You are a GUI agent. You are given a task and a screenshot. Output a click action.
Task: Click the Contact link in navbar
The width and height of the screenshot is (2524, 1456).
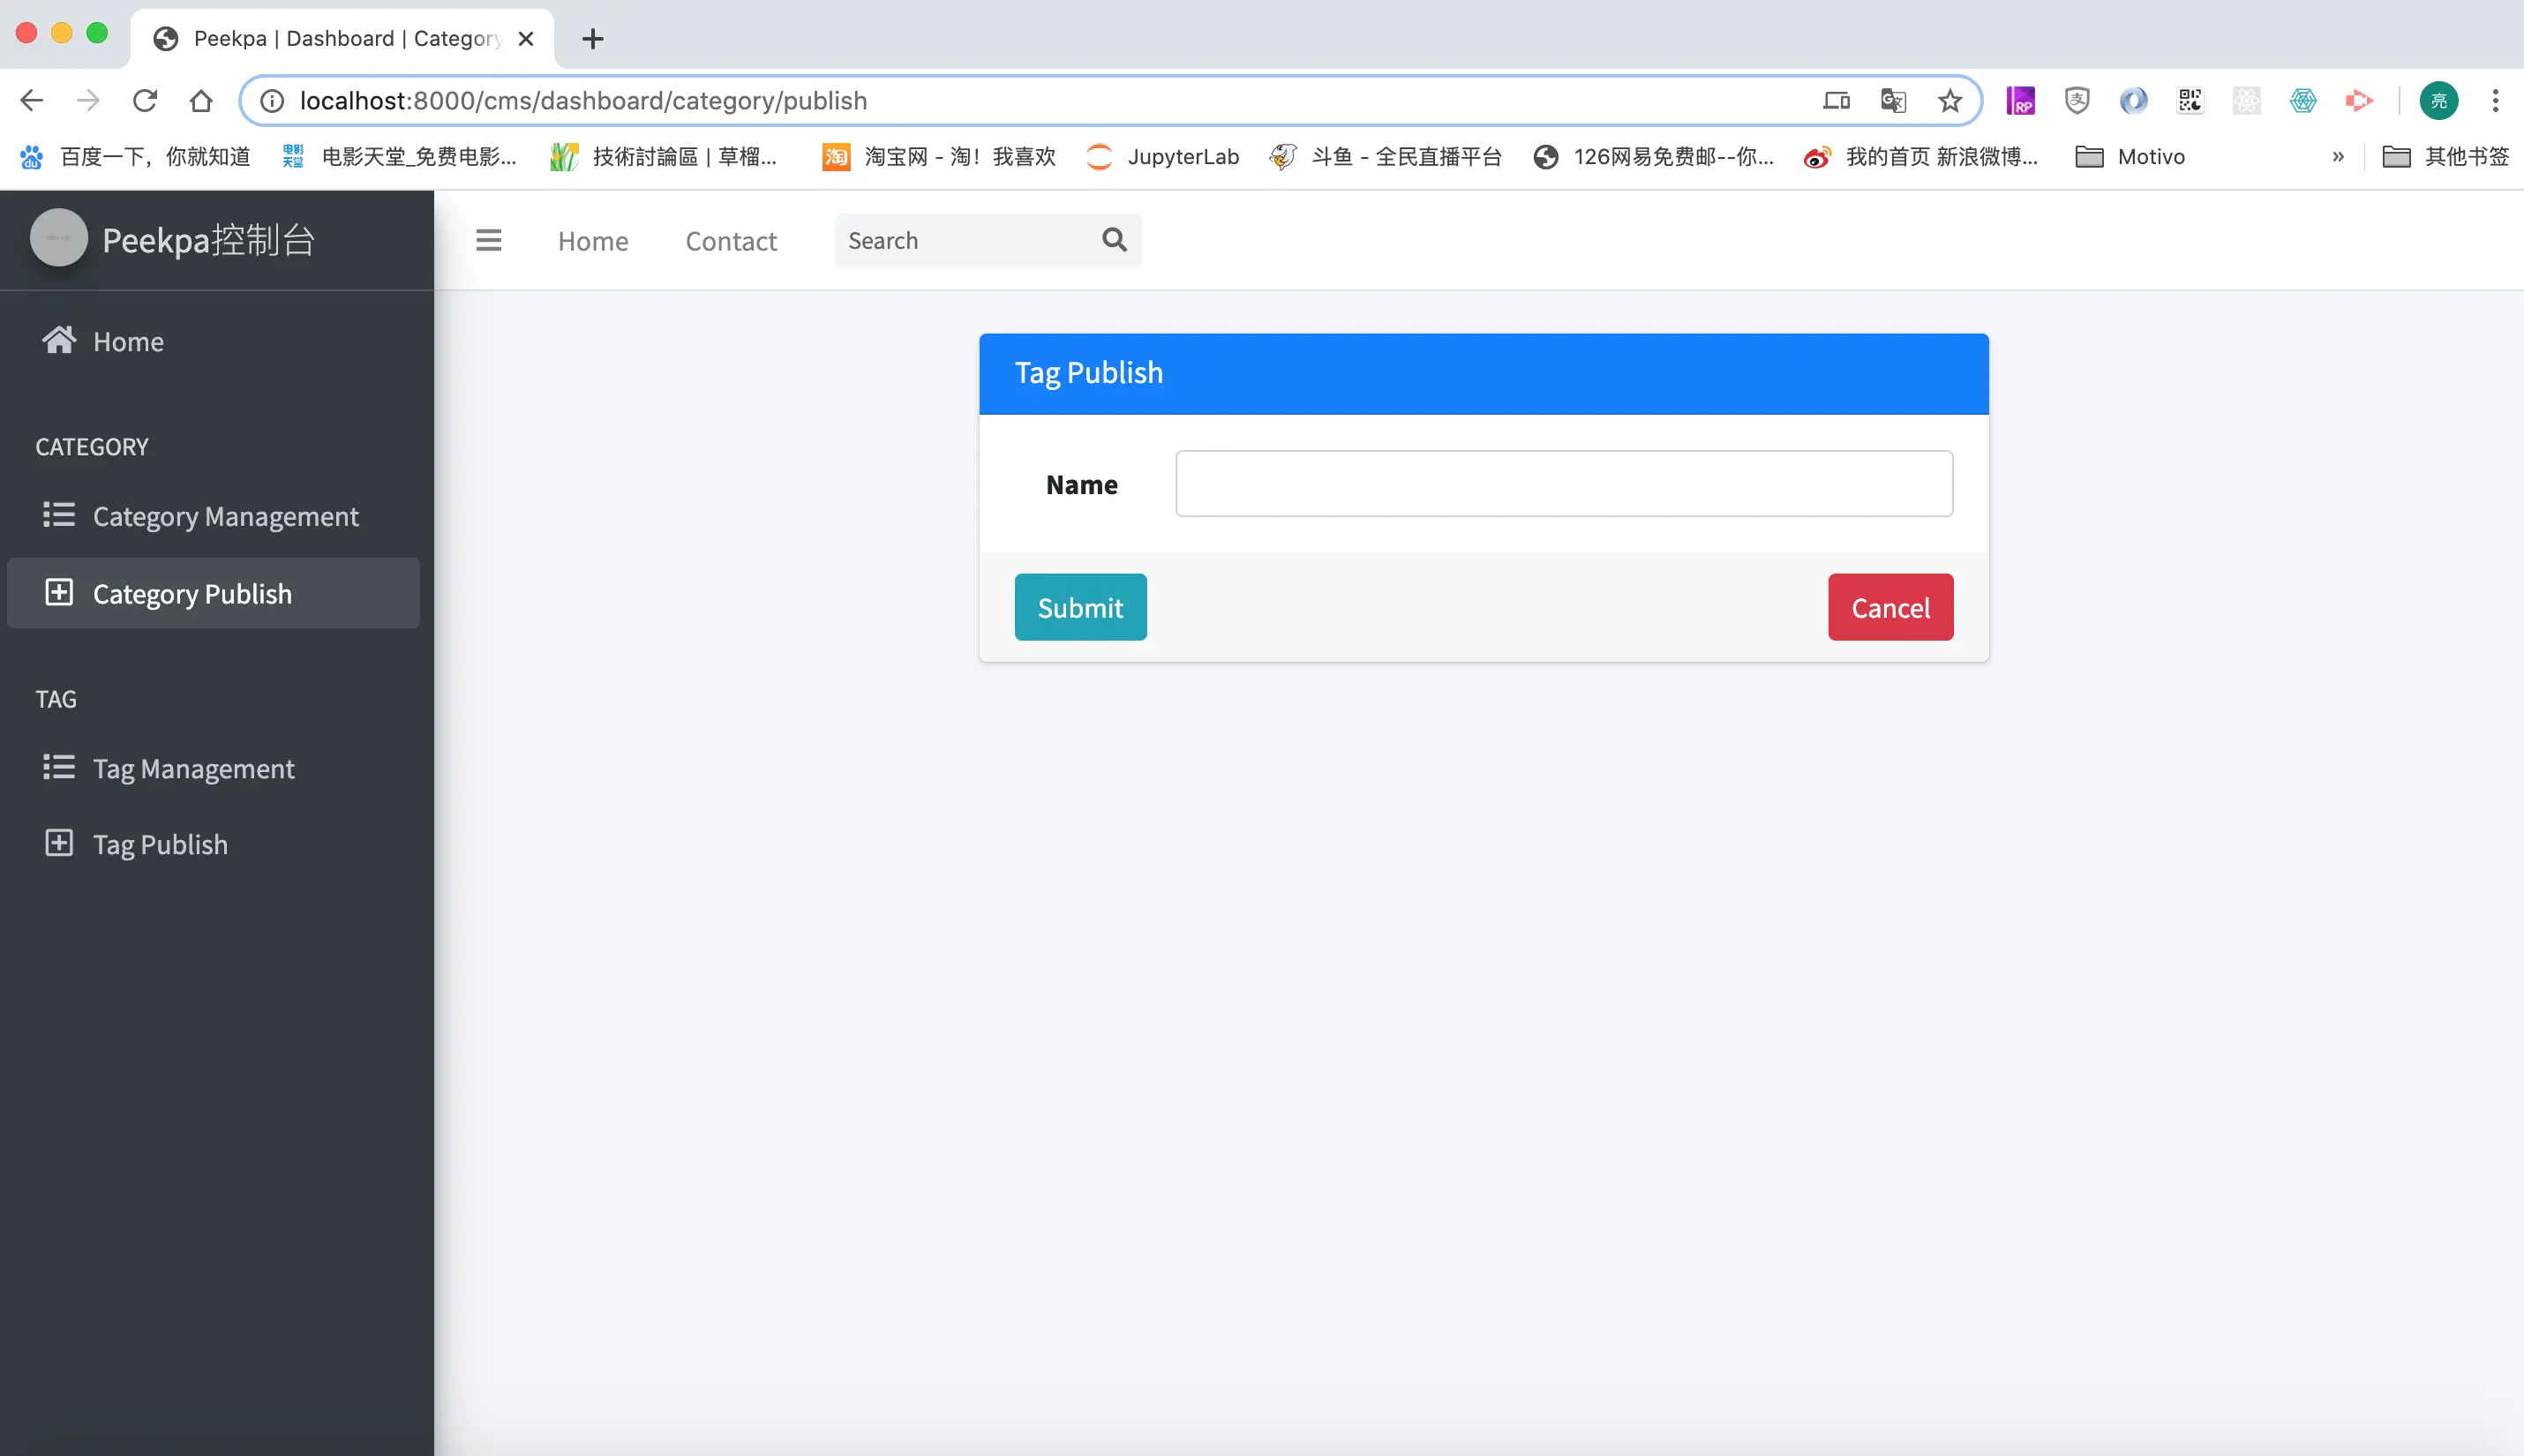click(x=730, y=241)
